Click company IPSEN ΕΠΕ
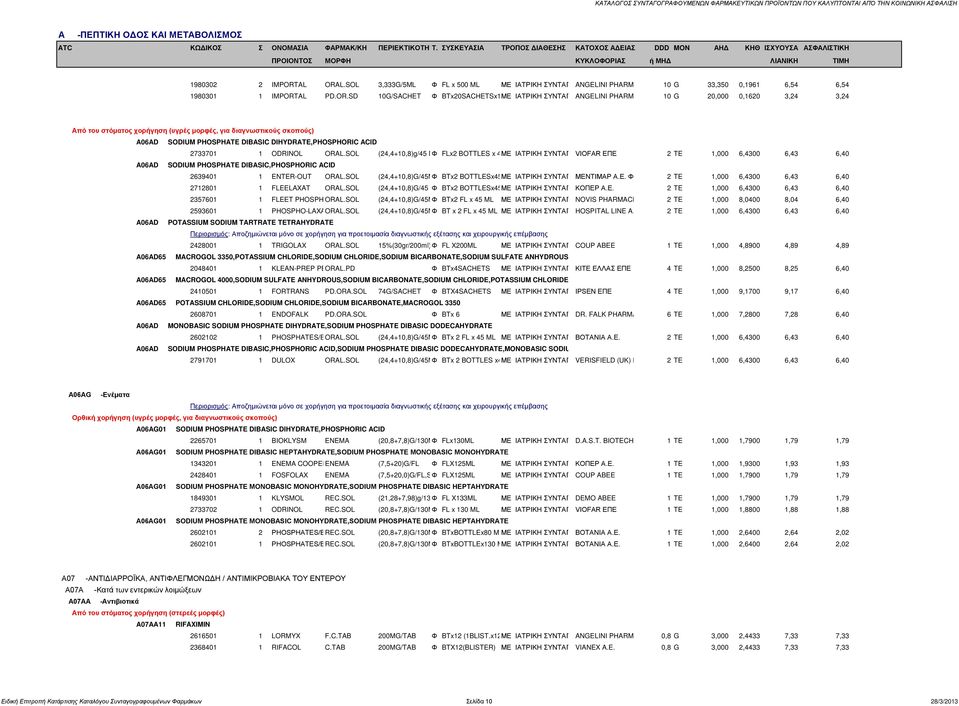This screenshot has height=706, width=959. point(593,292)
